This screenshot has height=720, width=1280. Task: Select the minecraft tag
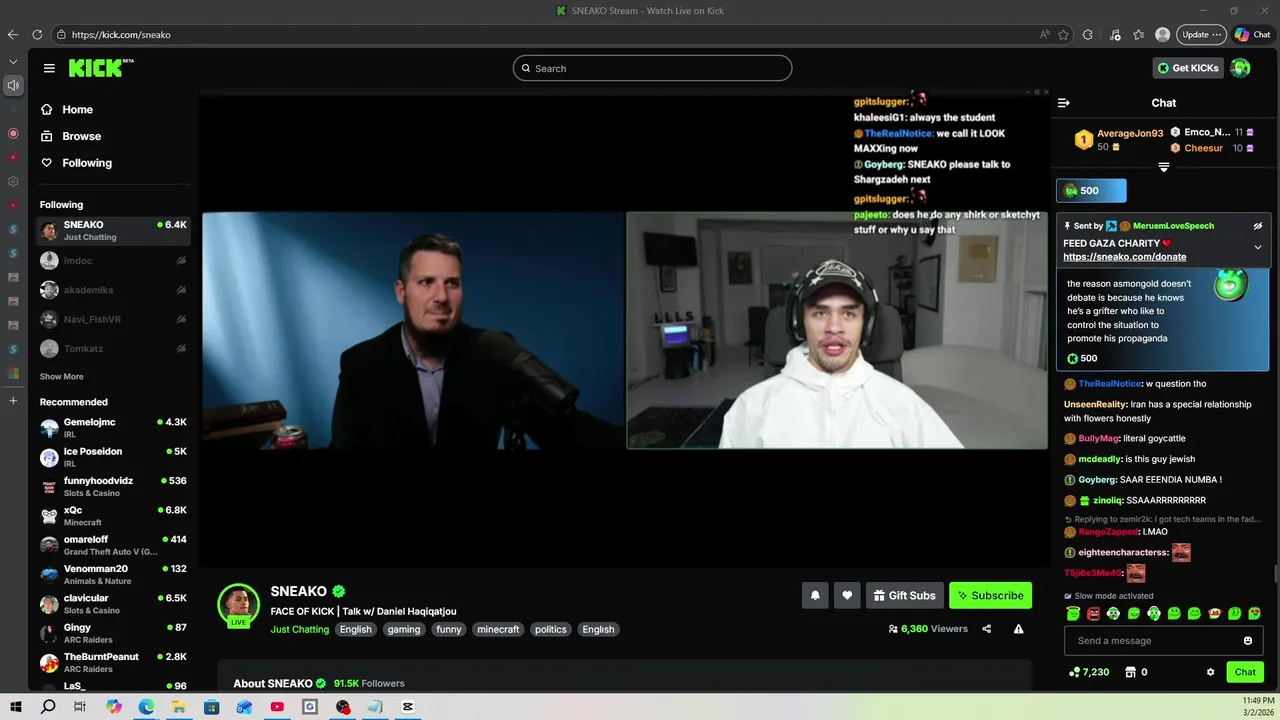[x=498, y=629]
